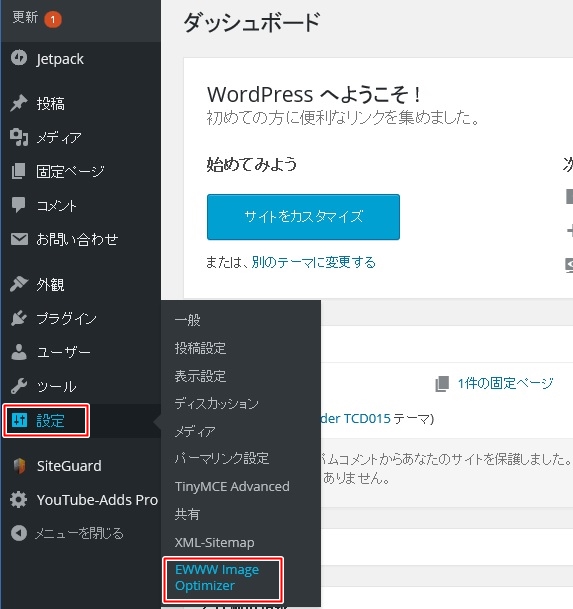Click the envelope icon beside お問い合わせ
The height and width of the screenshot is (609, 573).
[19, 239]
